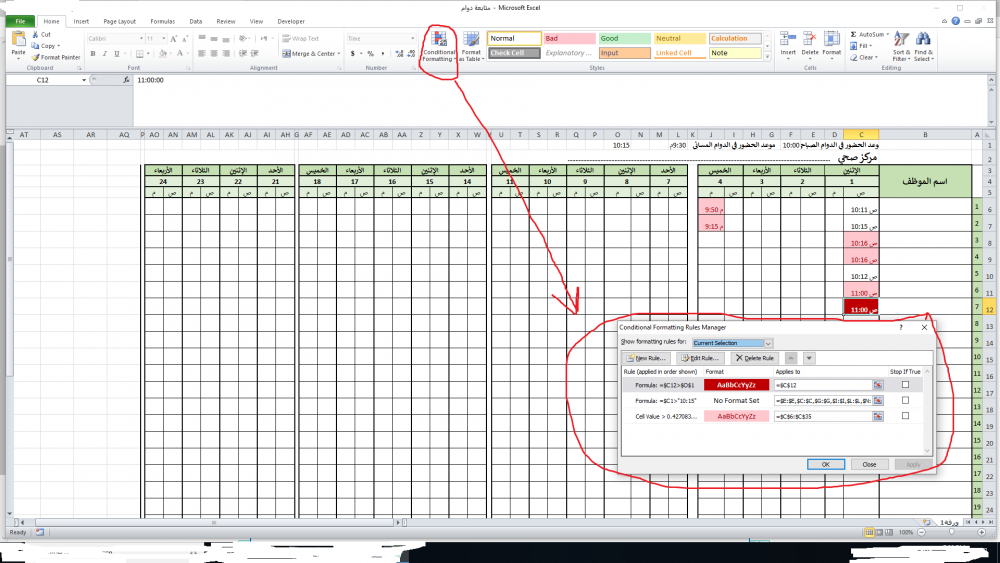
Task: Click the insert function fx icon
Action: pos(126,80)
